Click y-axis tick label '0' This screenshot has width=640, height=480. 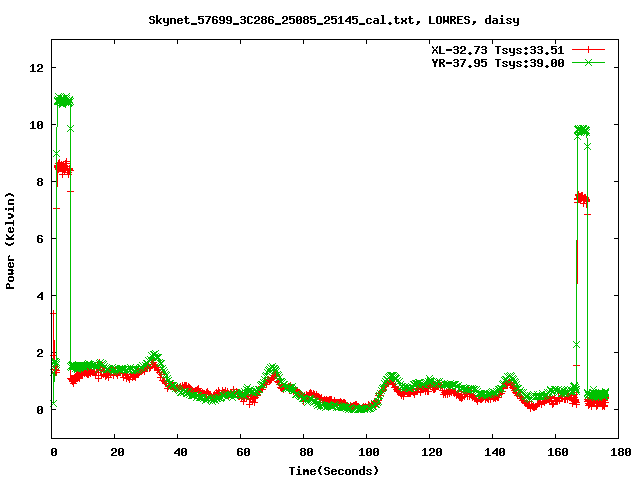[x=40, y=410]
